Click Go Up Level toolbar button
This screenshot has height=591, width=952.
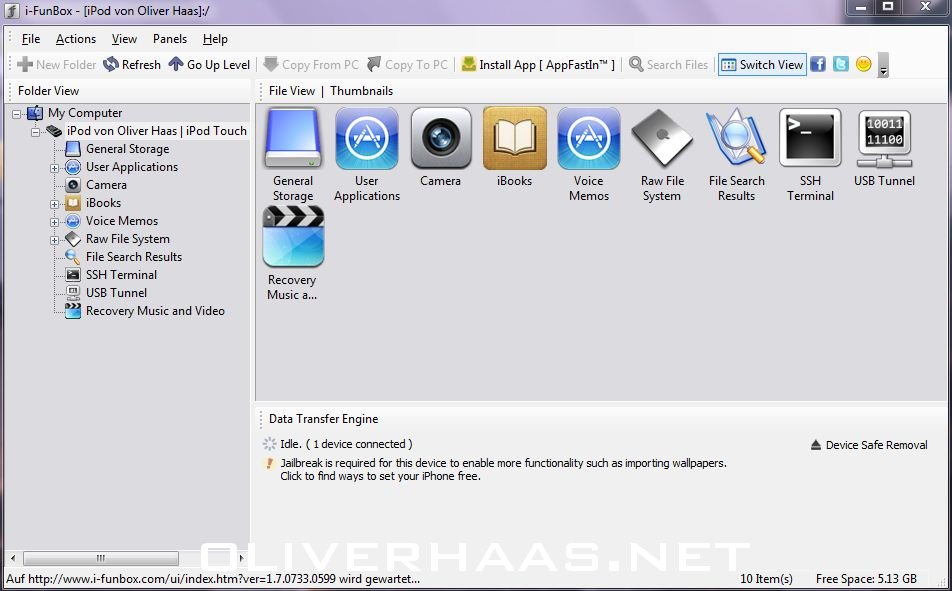click(209, 64)
